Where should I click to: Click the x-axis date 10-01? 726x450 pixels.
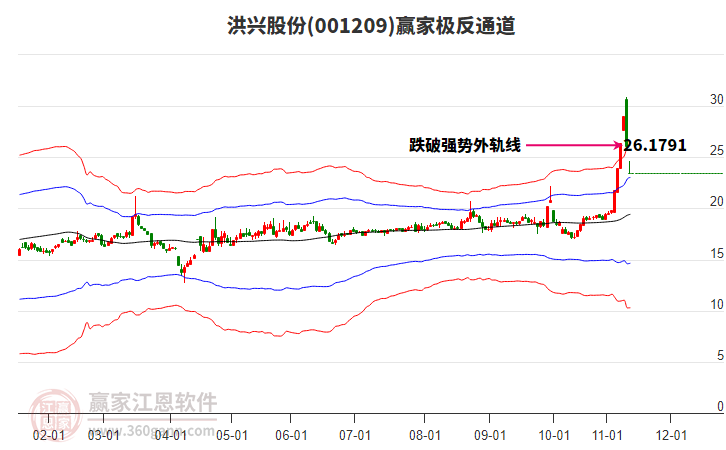tap(554, 436)
